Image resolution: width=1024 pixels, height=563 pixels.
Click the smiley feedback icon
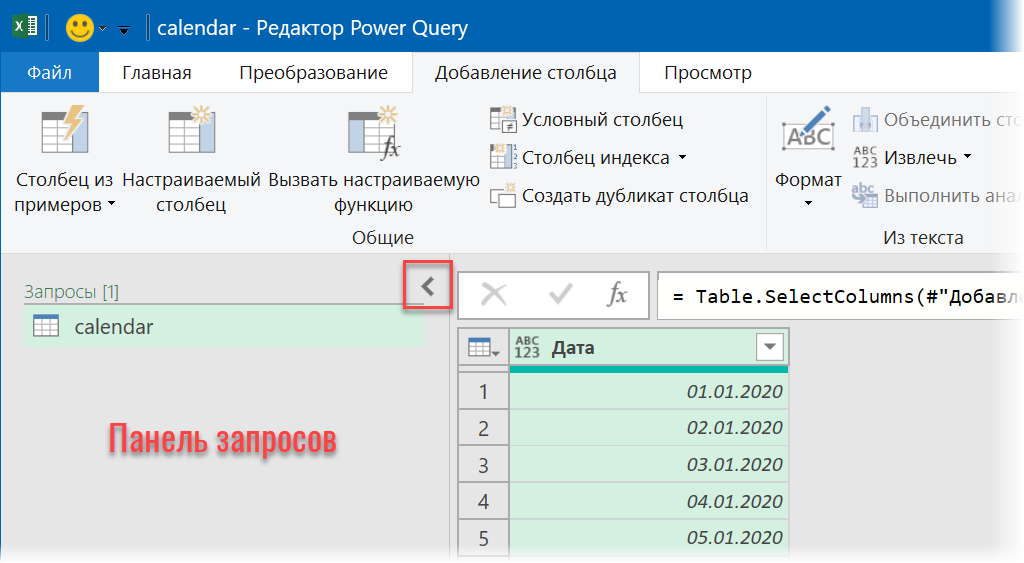point(80,28)
